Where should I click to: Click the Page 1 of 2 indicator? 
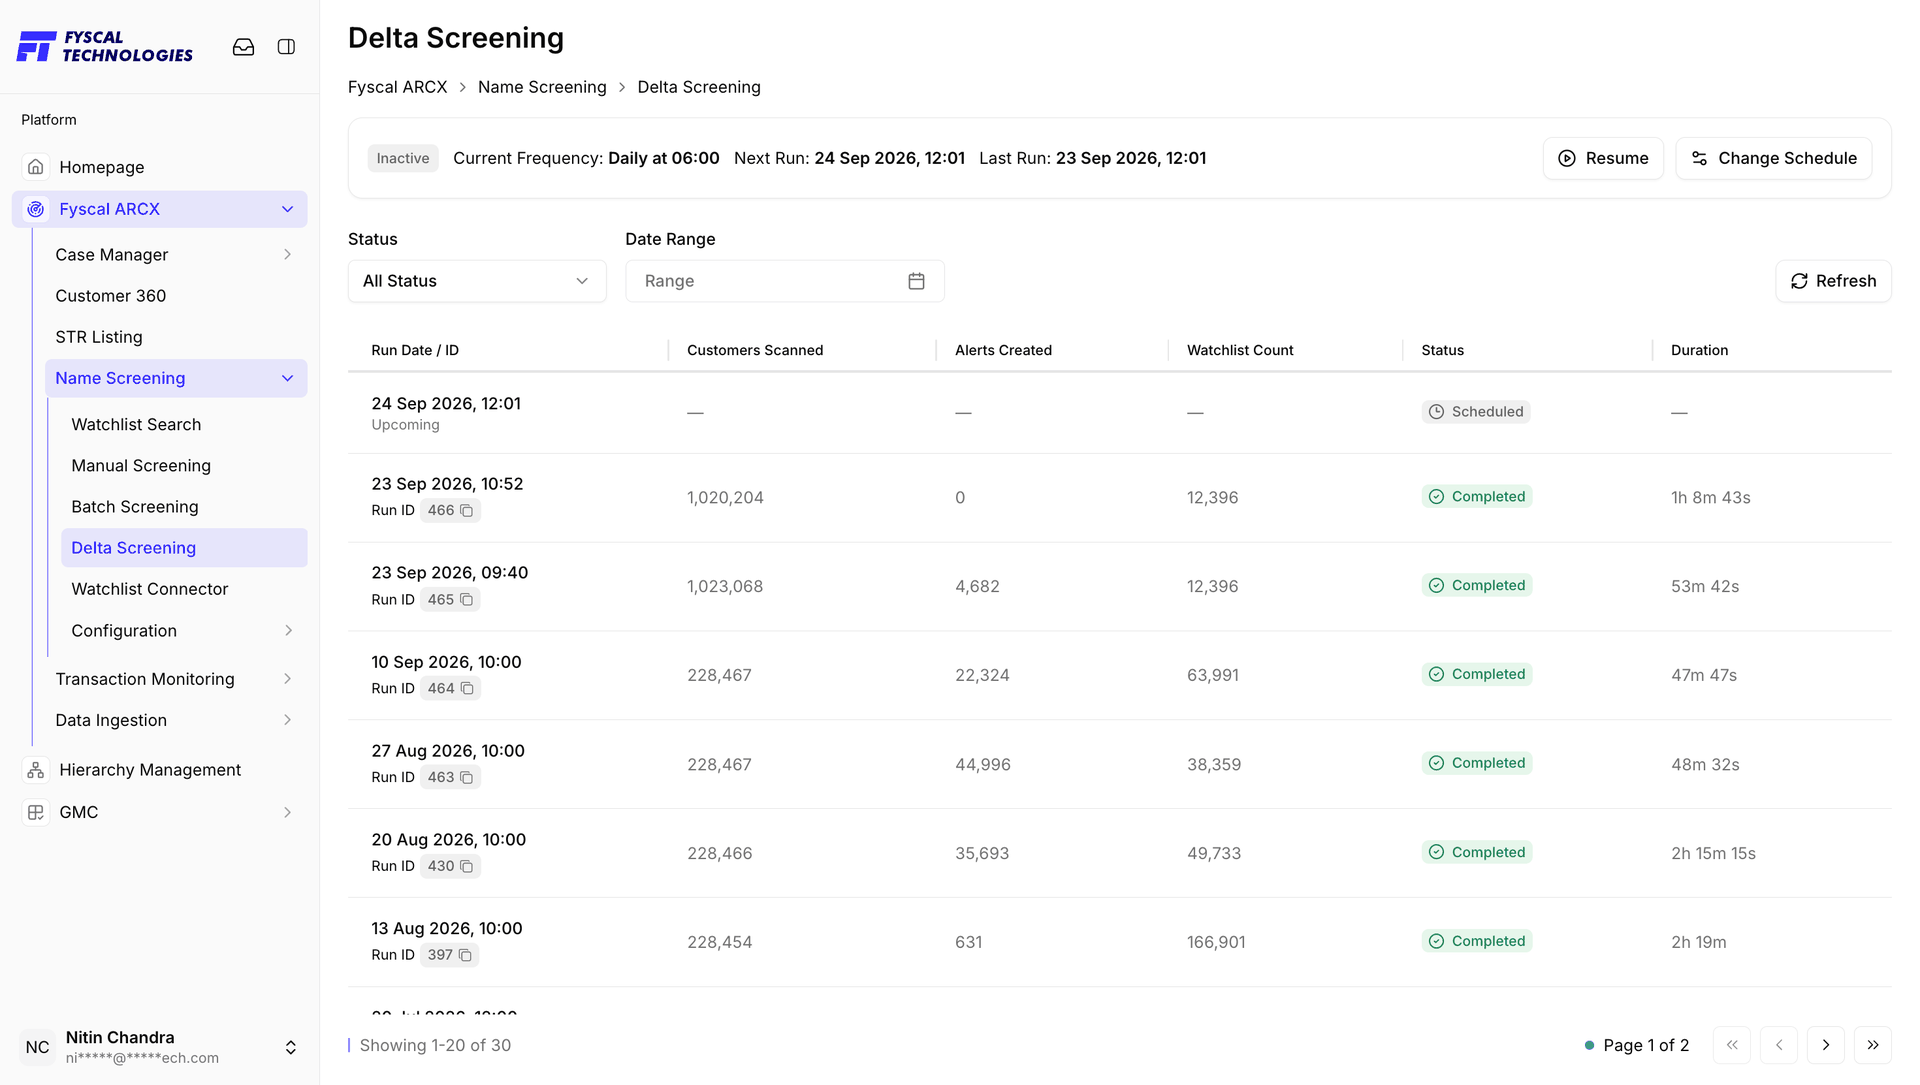pos(1646,1045)
